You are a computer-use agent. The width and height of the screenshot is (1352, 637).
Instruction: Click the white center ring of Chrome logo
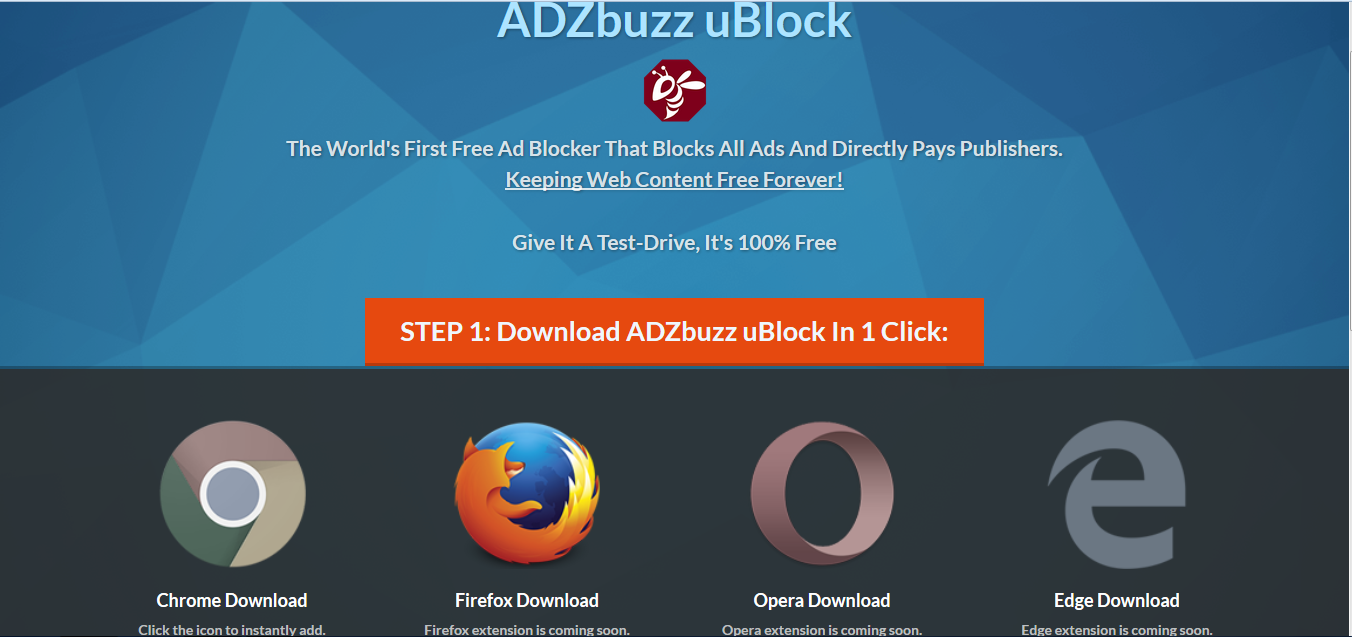point(232,493)
